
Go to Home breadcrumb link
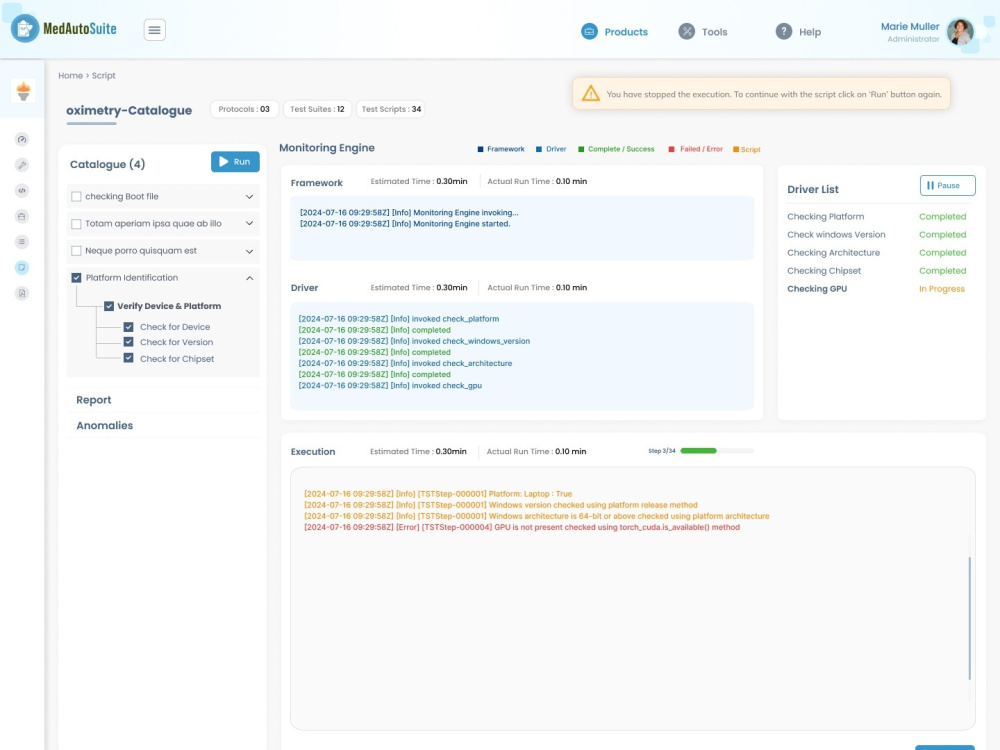(x=70, y=75)
